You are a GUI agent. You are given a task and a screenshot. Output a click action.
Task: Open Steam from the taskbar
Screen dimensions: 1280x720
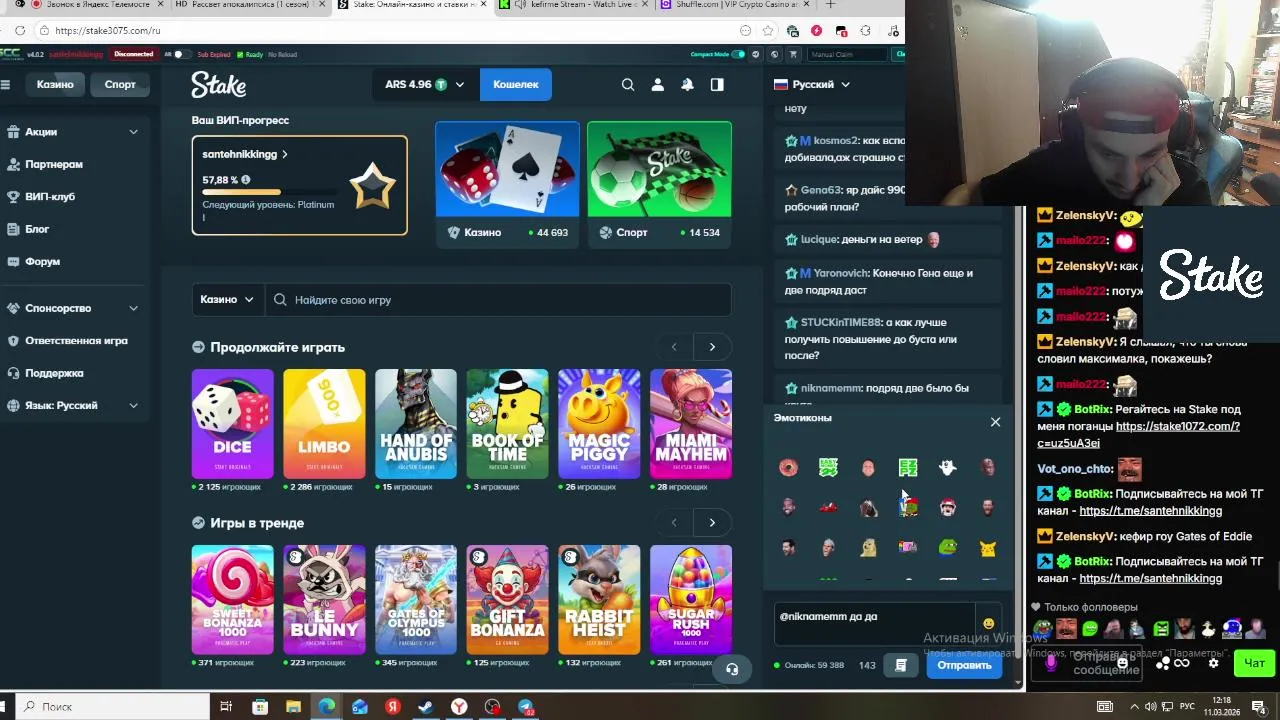point(426,707)
